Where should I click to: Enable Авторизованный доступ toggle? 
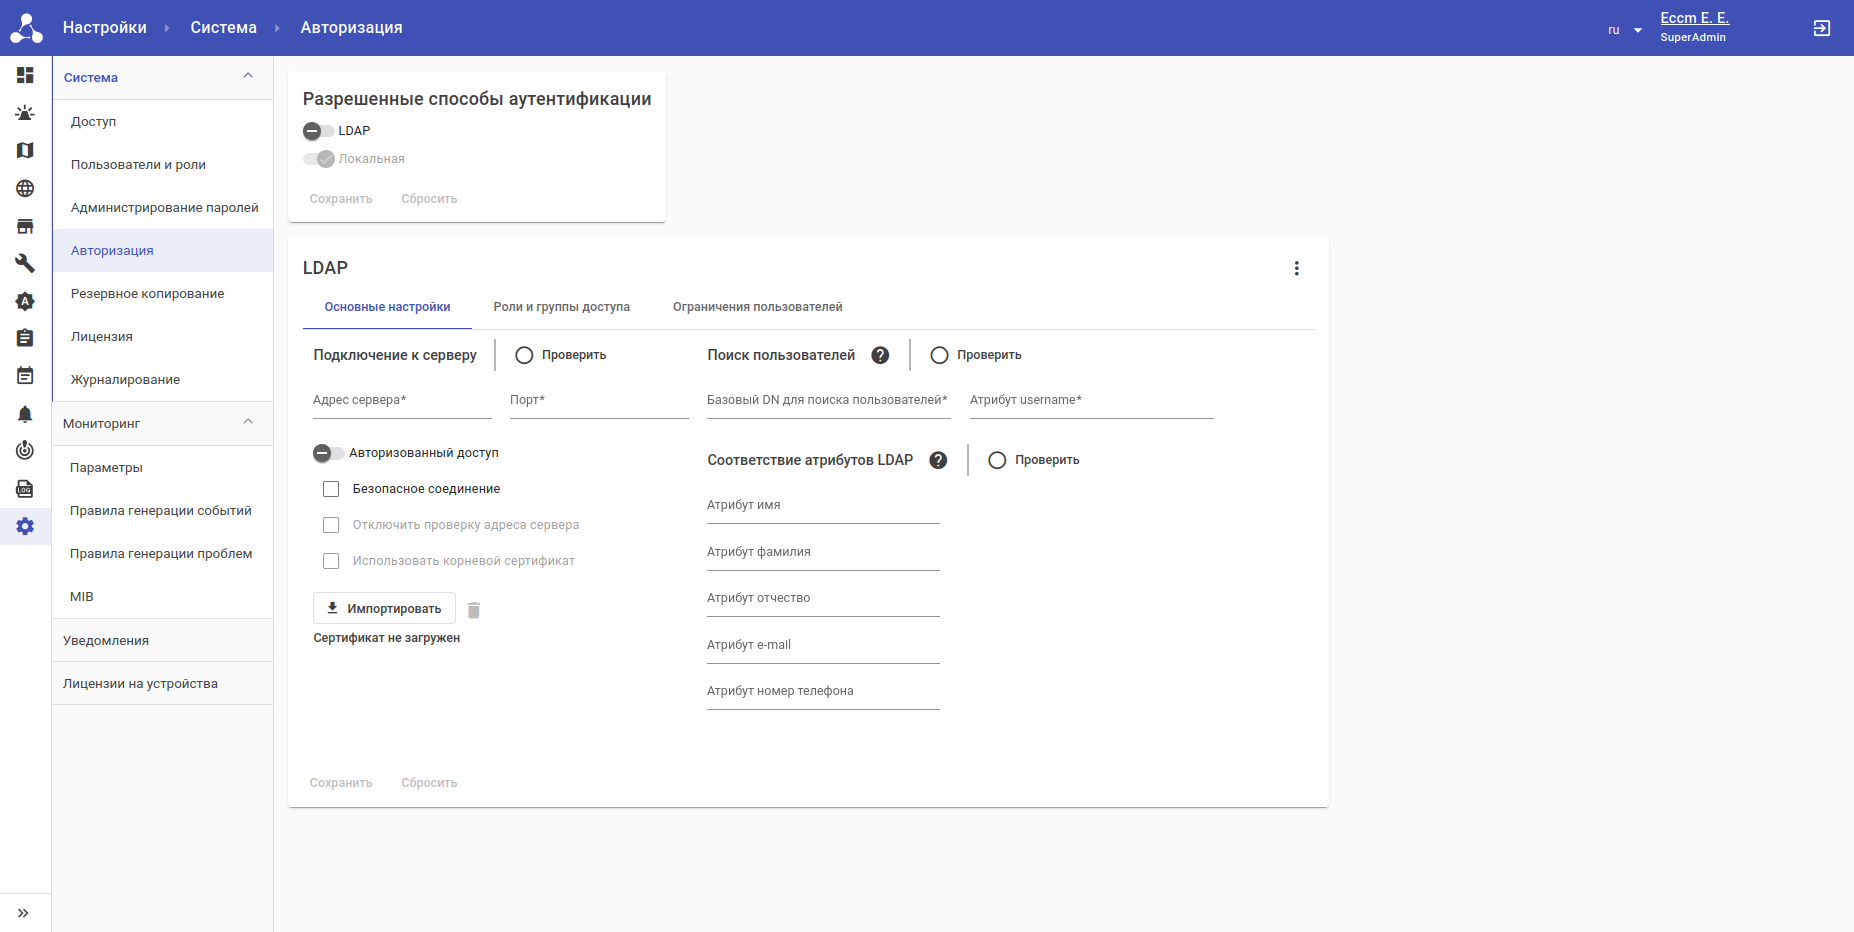click(328, 453)
